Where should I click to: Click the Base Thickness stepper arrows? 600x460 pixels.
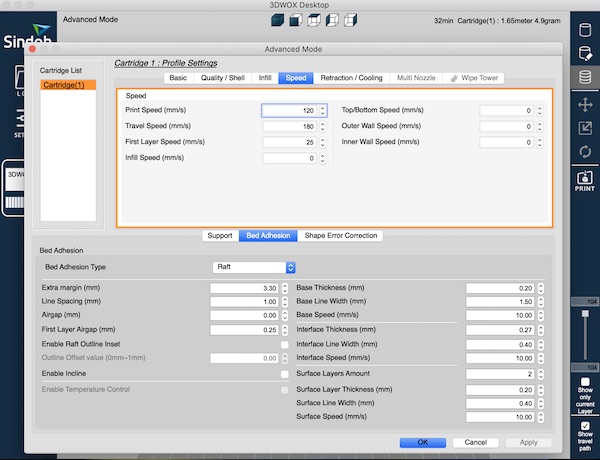[x=541, y=288]
